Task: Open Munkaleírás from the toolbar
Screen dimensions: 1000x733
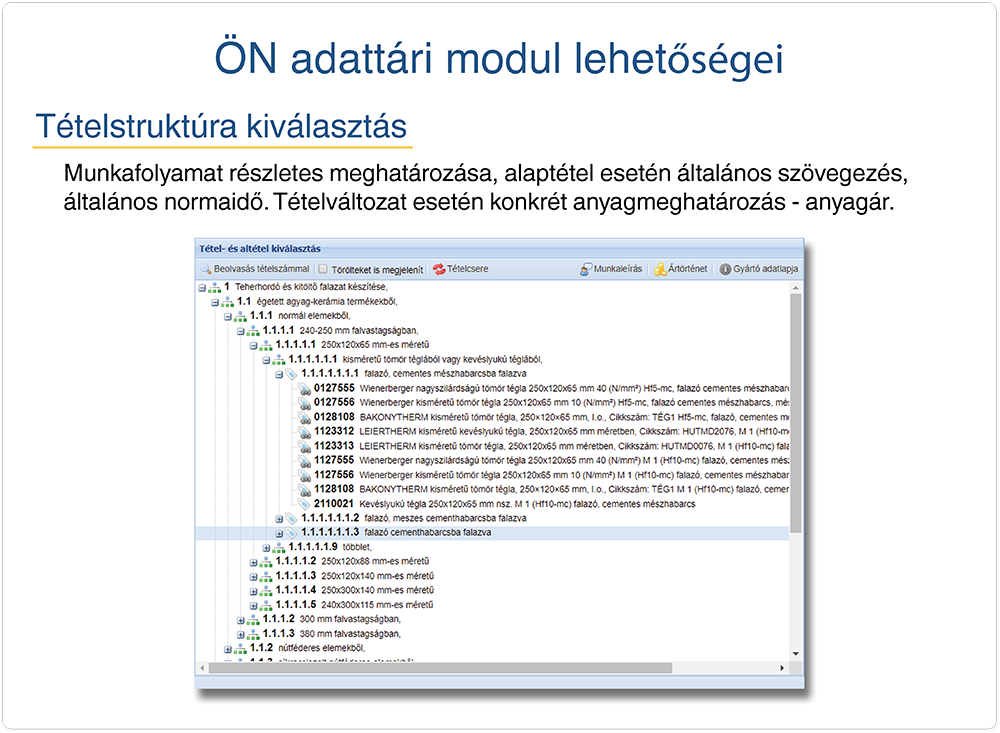Action: click(611, 269)
